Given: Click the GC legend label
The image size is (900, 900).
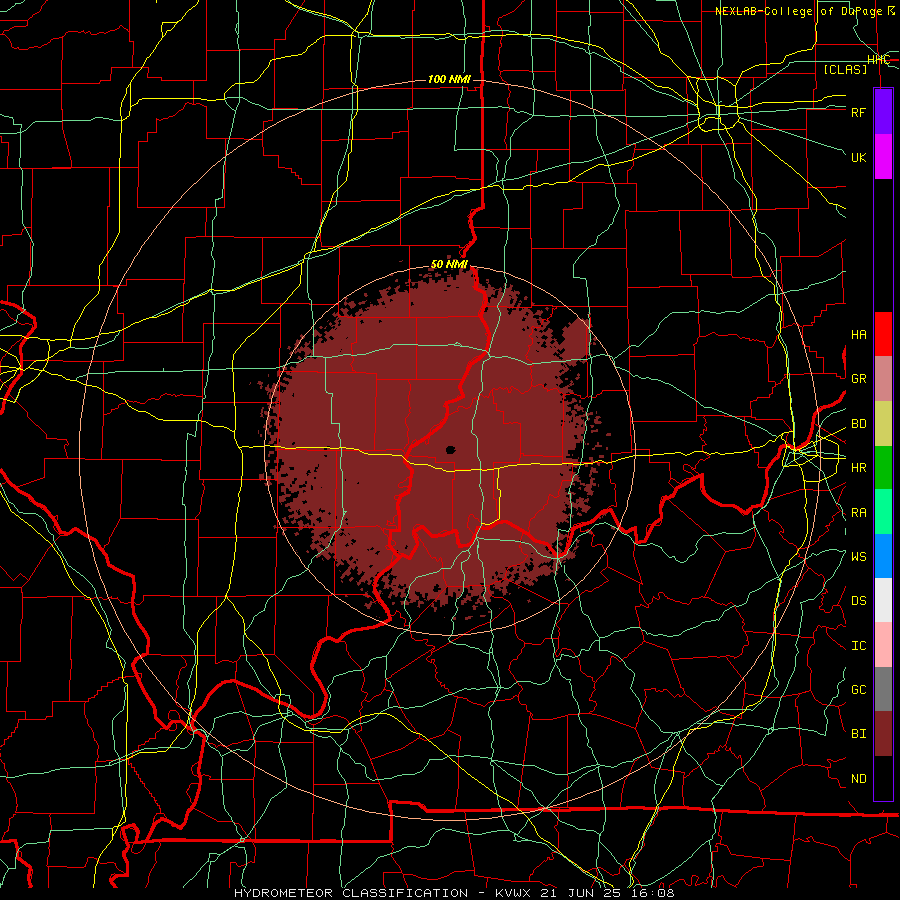Looking at the screenshot, I should (x=859, y=690).
